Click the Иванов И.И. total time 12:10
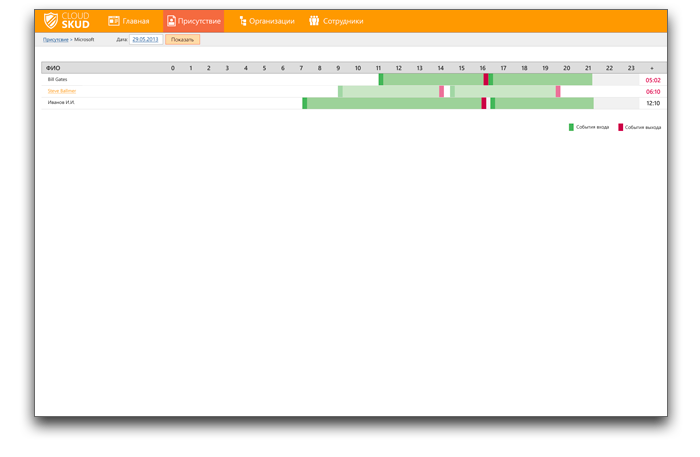 (x=652, y=103)
